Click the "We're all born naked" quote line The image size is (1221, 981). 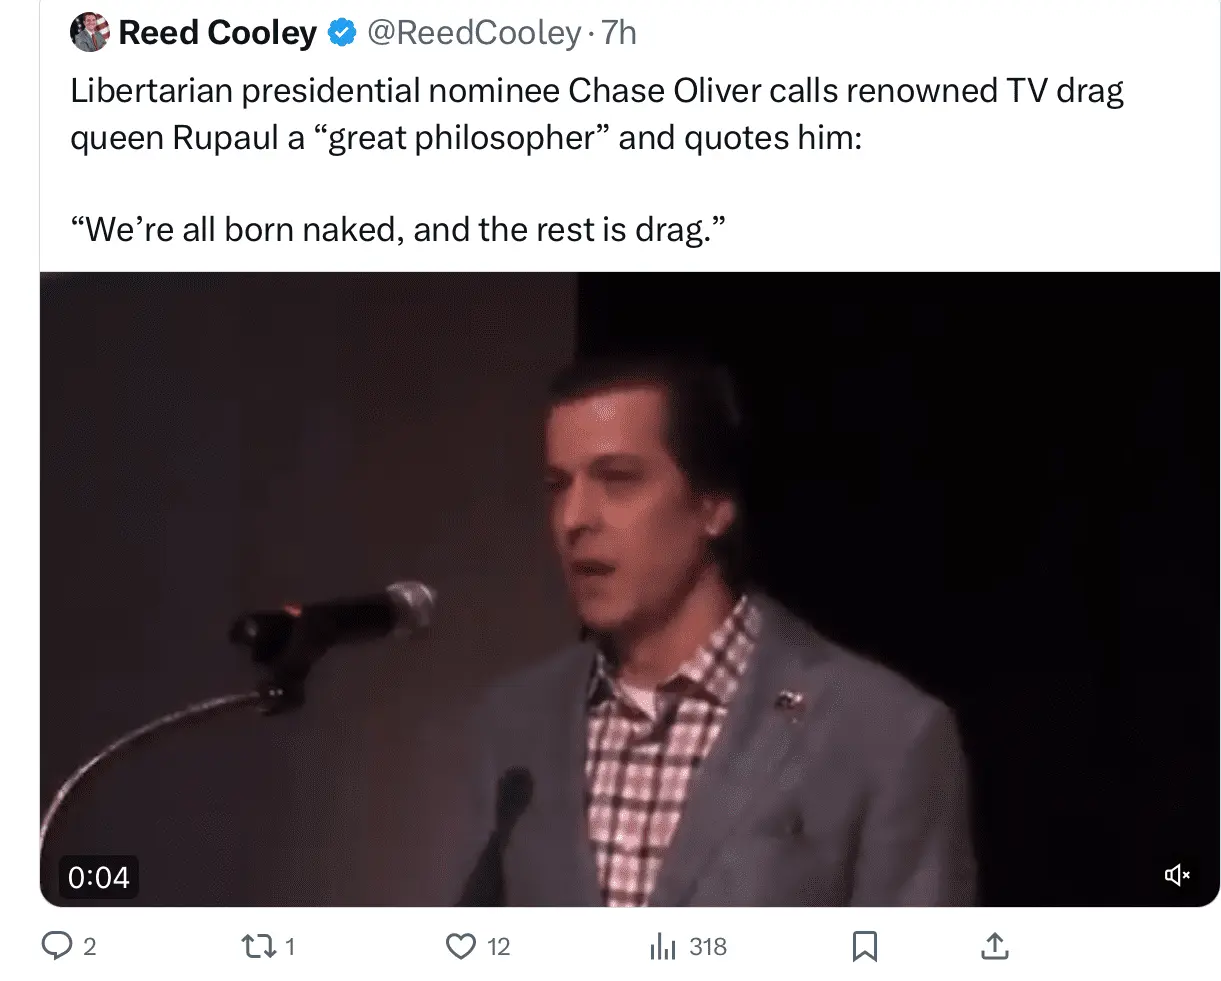(x=397, y=230)
